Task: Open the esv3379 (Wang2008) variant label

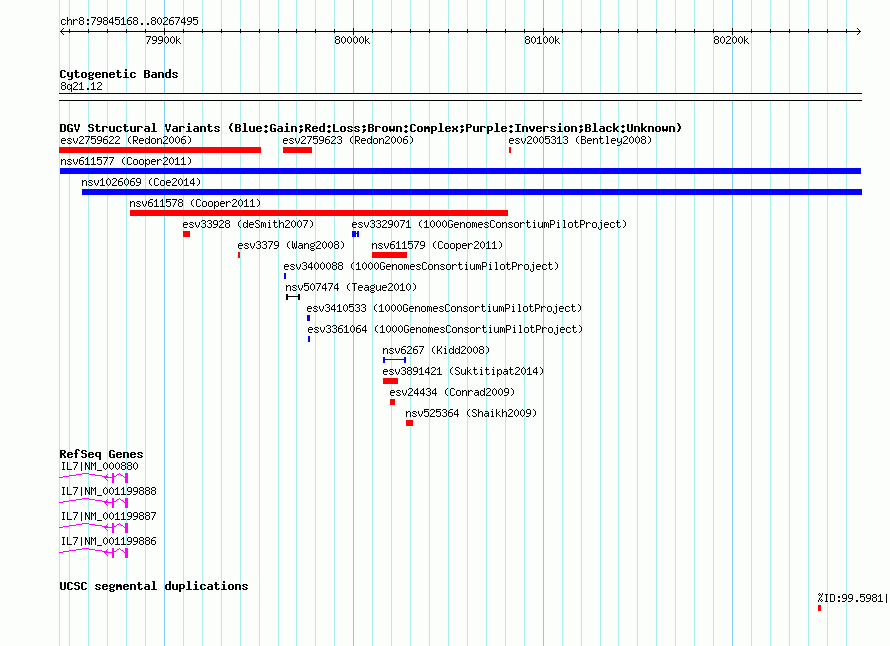Action: tap(291, 245)
